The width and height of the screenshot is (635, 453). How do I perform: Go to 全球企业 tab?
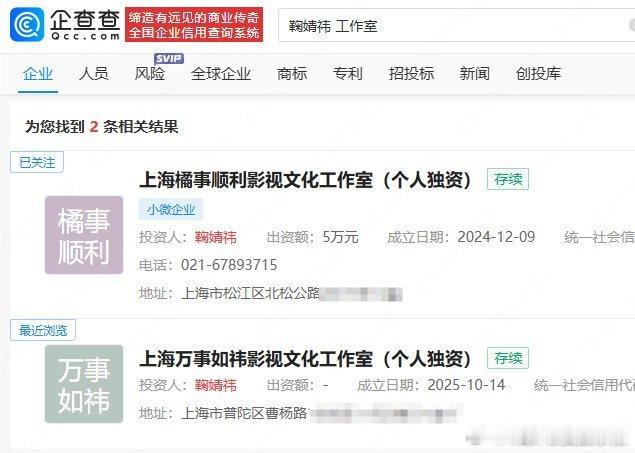[x=221, y=74]
